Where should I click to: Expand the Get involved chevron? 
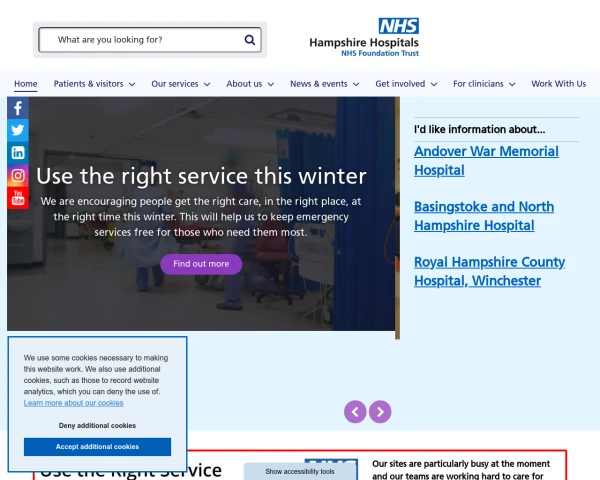pos(434,84)
